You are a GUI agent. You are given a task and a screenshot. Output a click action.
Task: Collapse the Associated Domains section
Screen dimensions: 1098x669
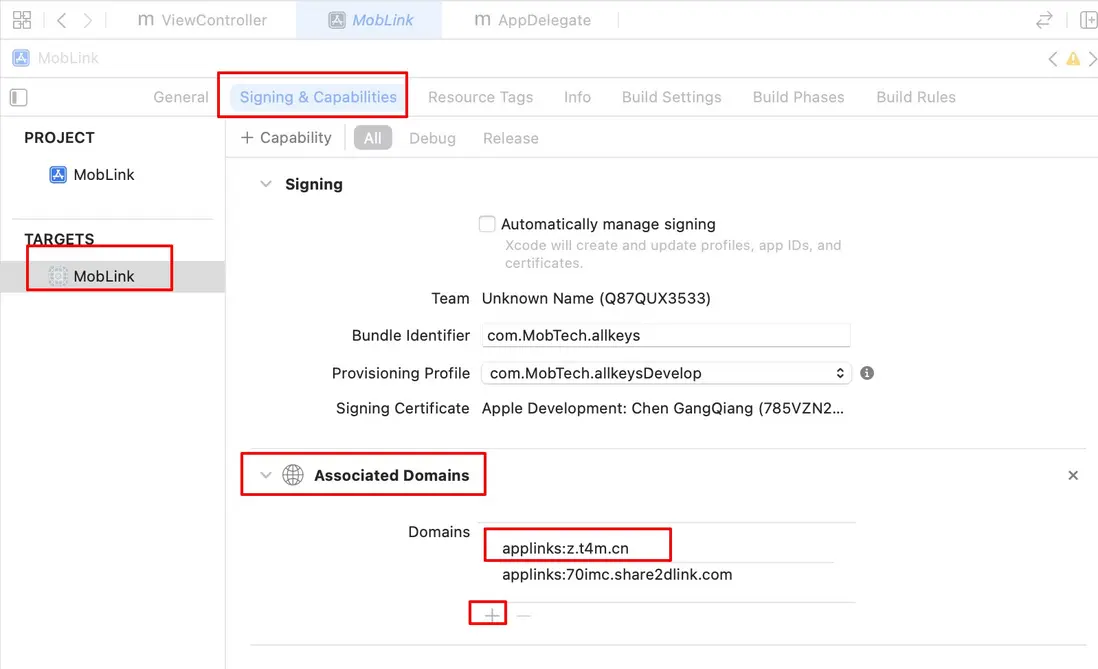point(265,475)
